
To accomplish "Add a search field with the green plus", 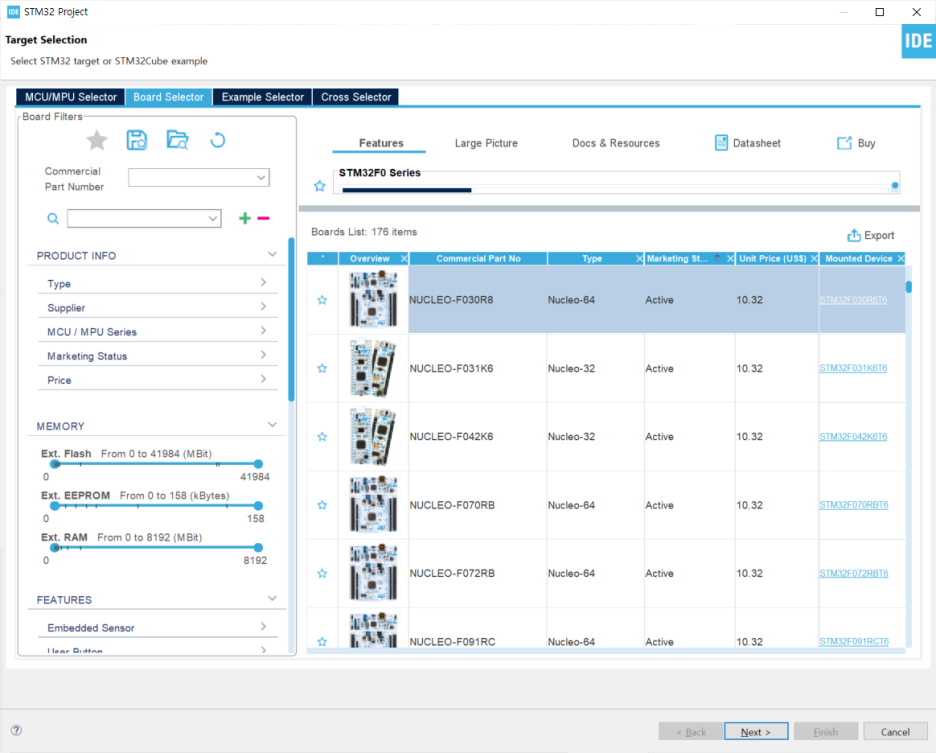I will pyautogui.click(x=245, y=219).
